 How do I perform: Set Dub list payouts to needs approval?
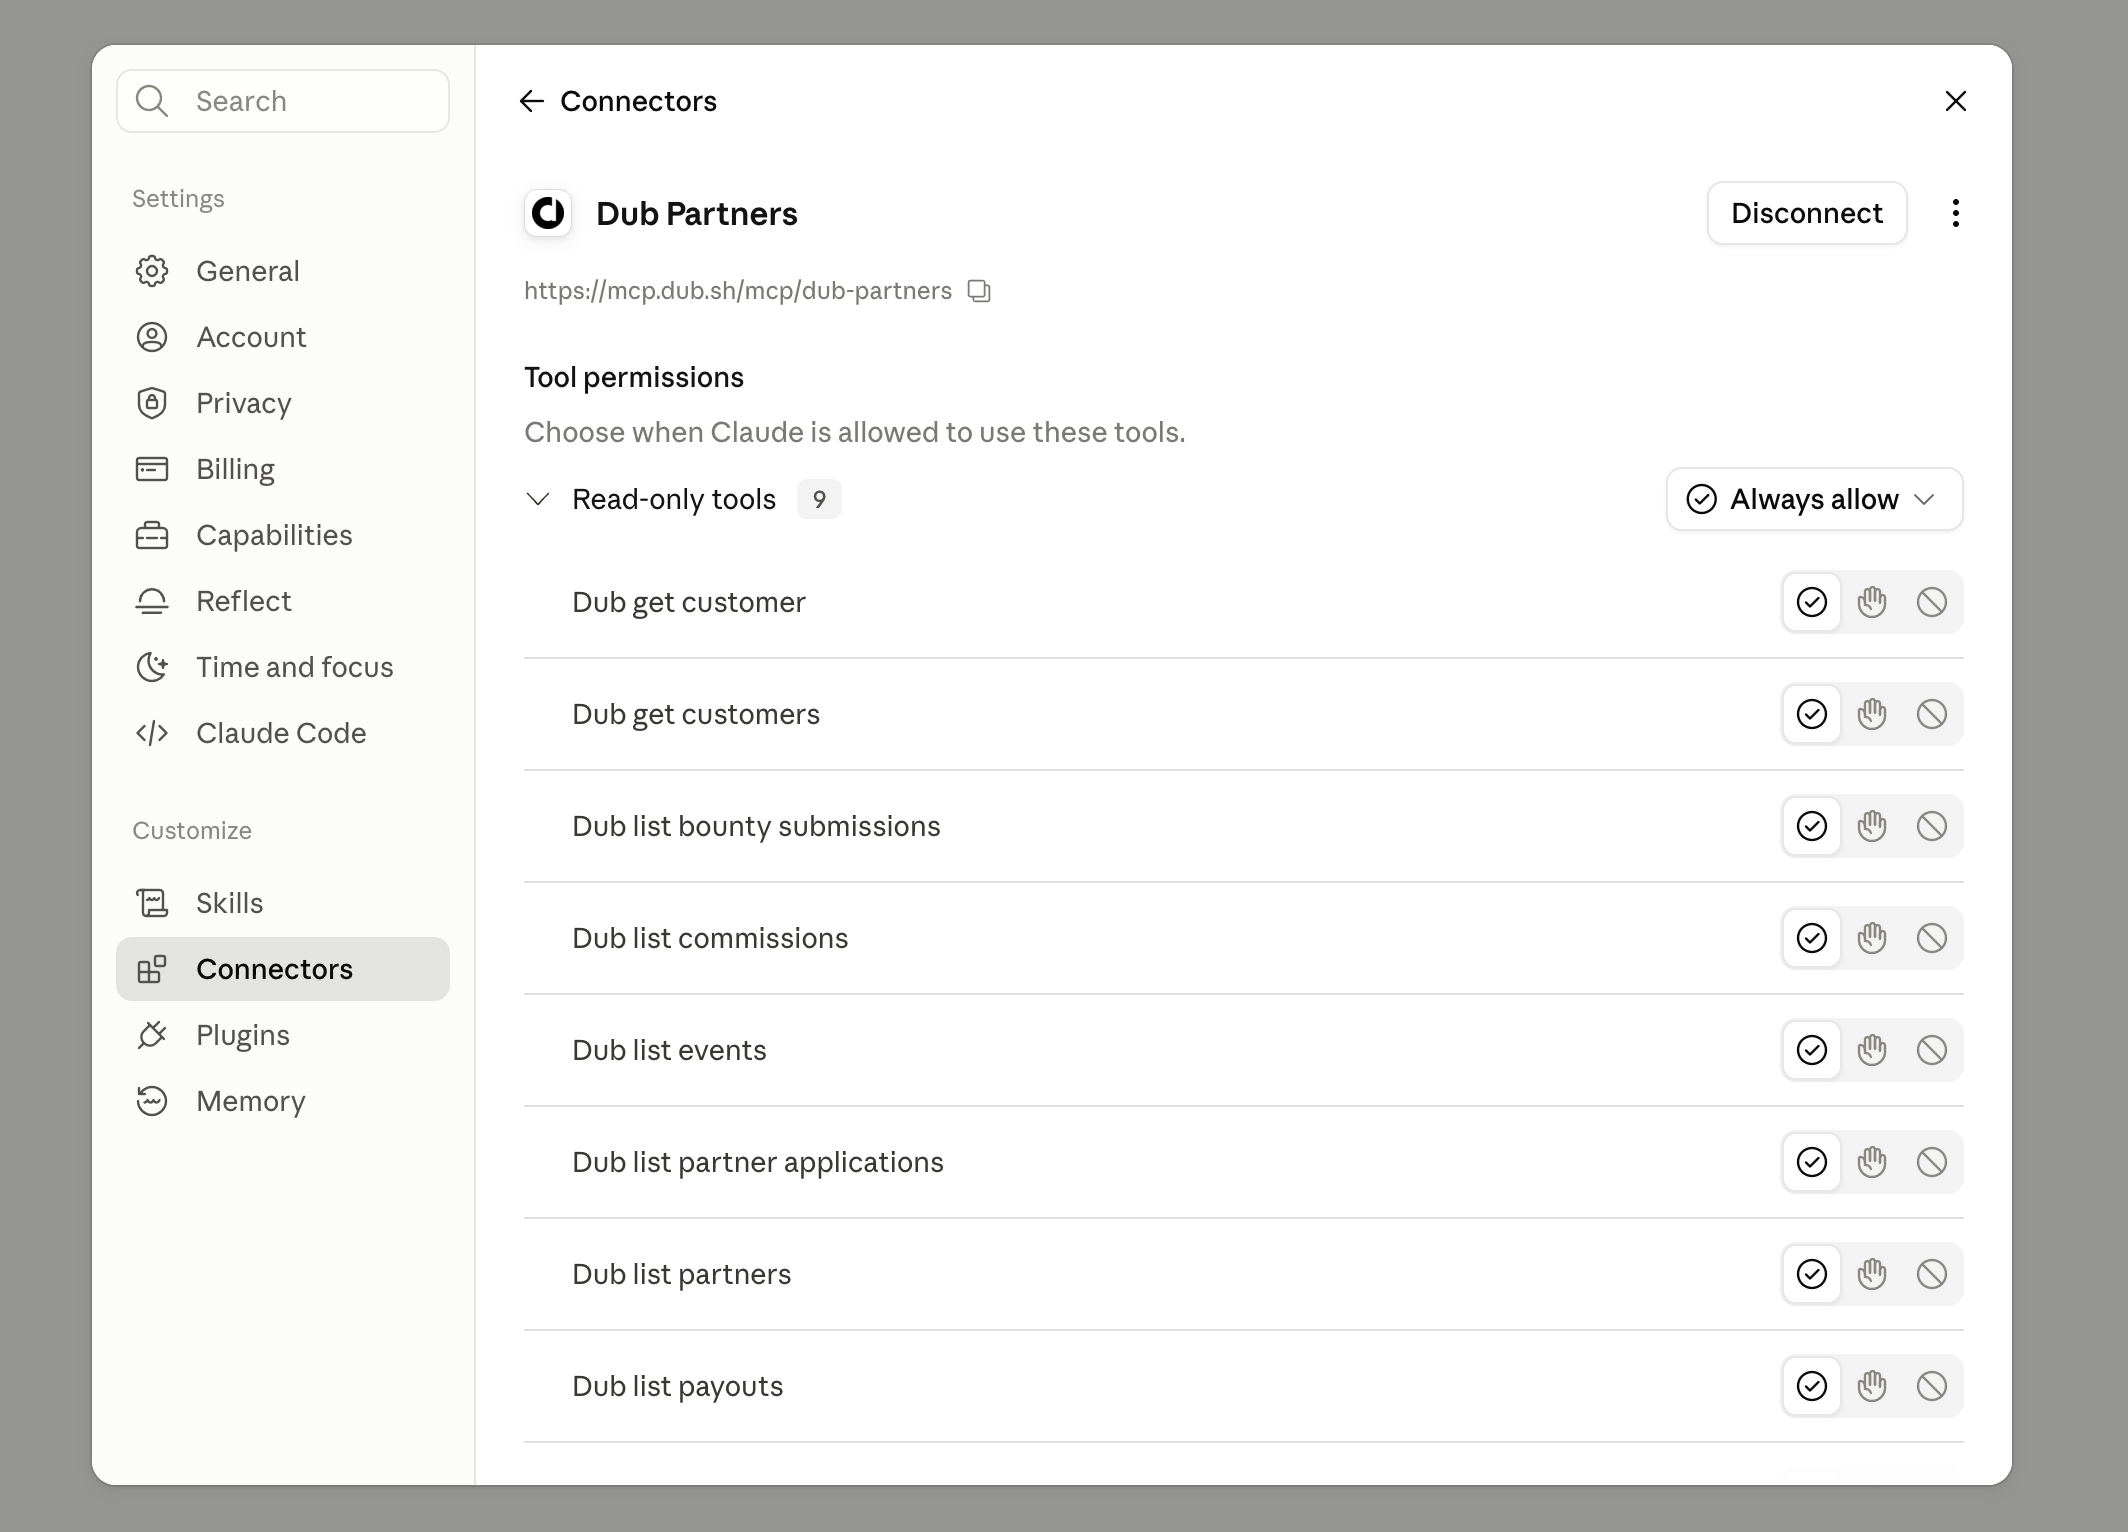click(x=1871, y=1386)
